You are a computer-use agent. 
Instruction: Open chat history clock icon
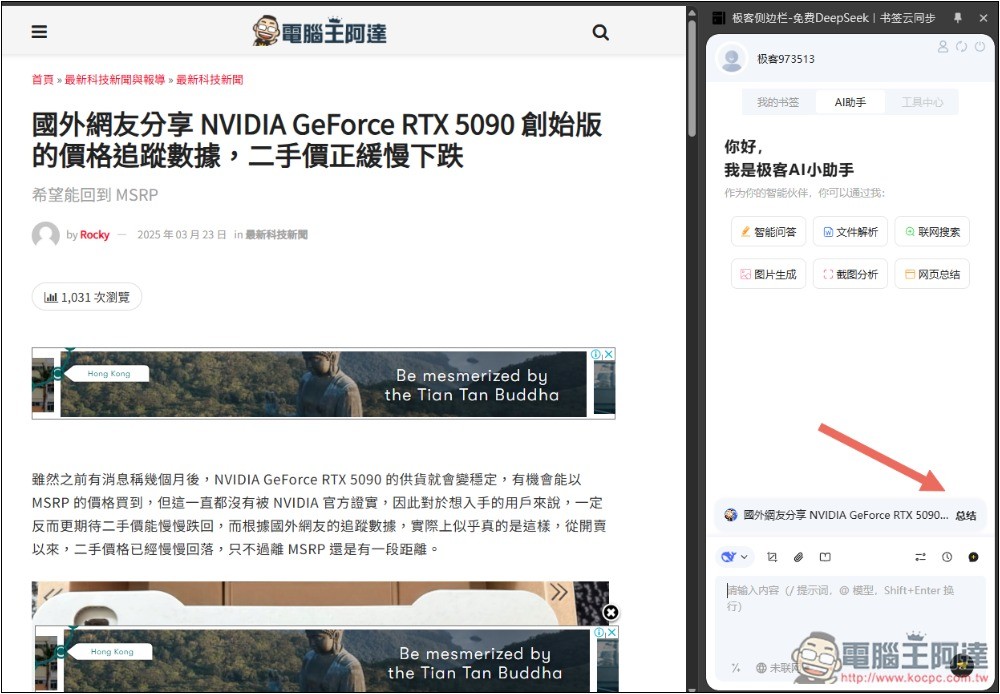pyautogui.click(x=947, y=557)
